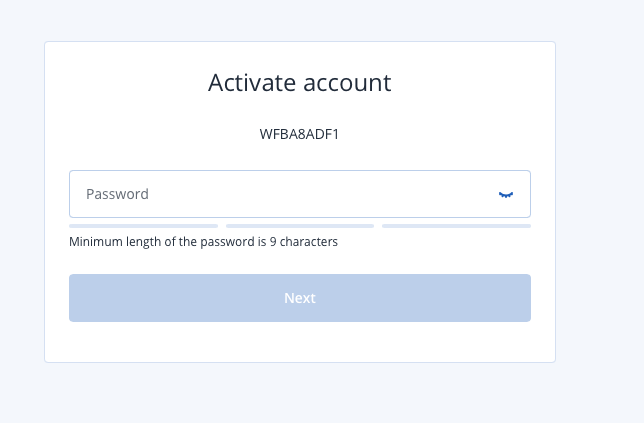This screenshot has width=644, height=423.
Task: Click the Activate account heading
Action: 300,83
